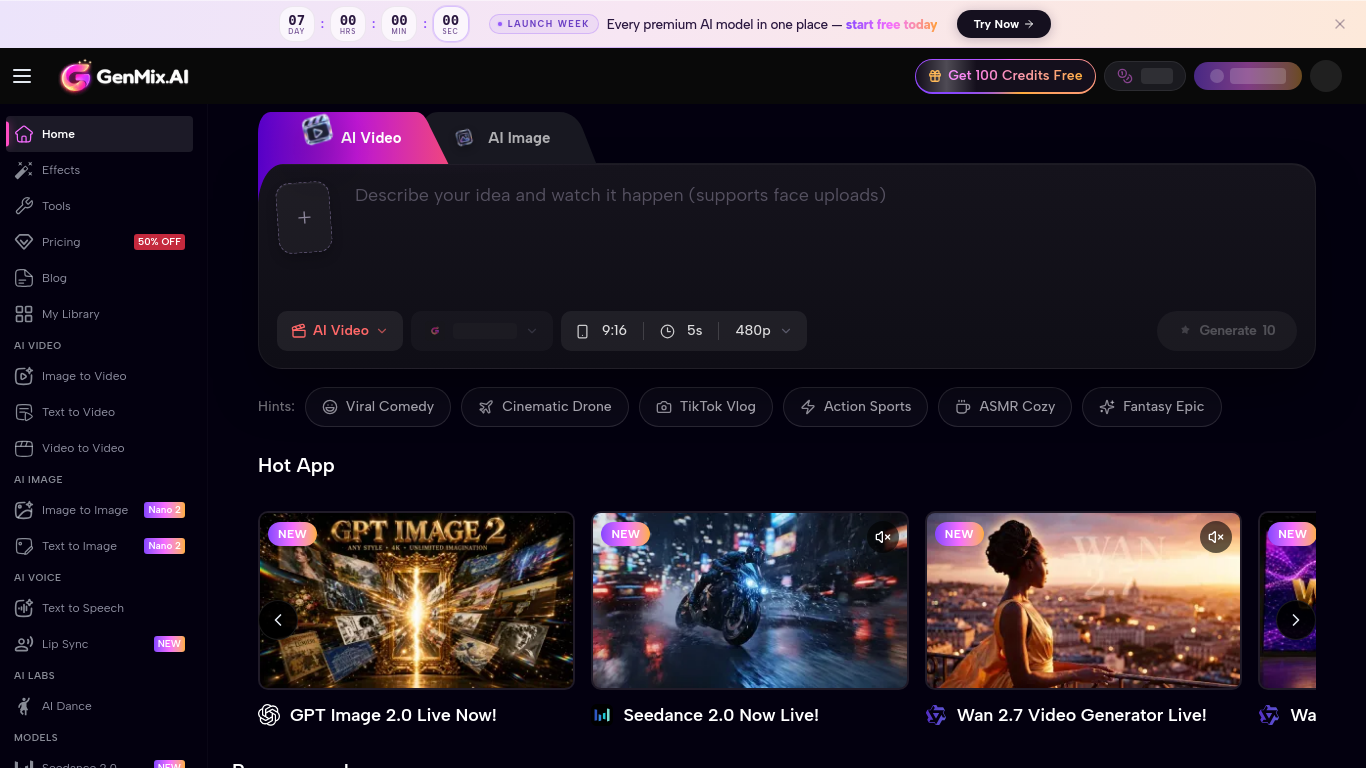Dismiss the launch week banner with the X
The image size is (1366, 768).
pyautogui.click(x=1340, y=24)
